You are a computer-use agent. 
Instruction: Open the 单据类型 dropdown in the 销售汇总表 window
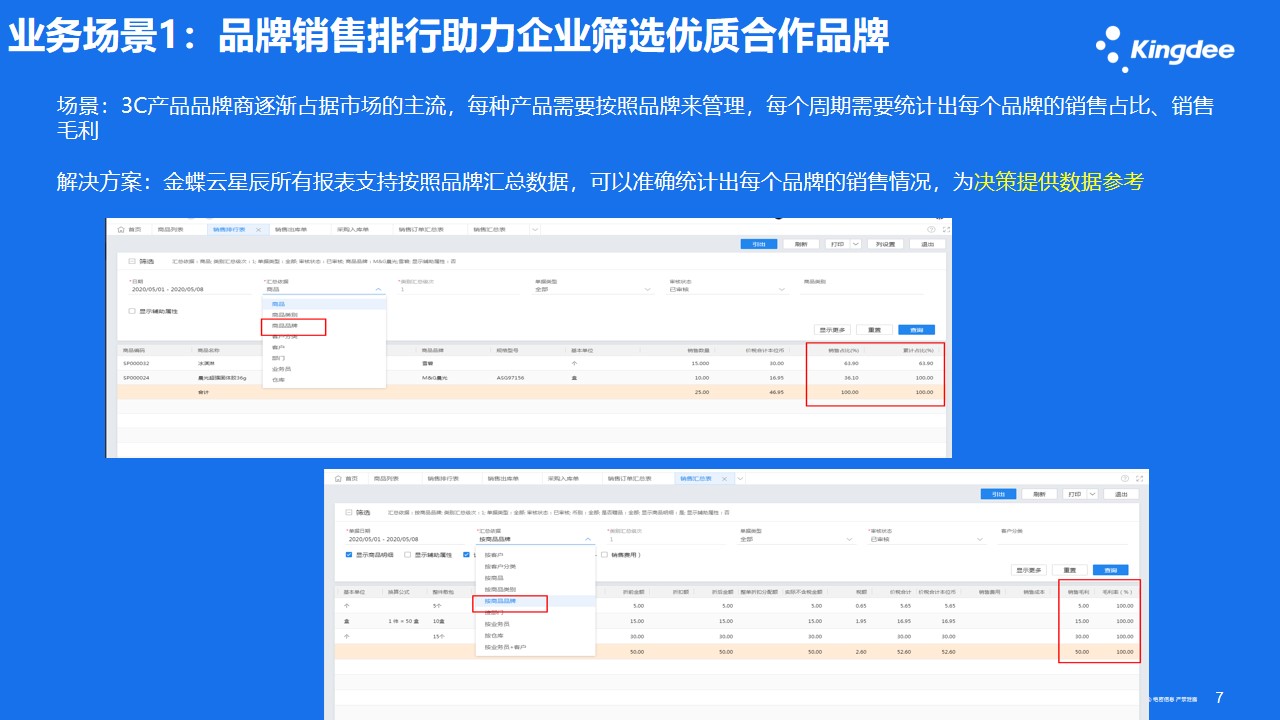pyautogui.click(x=797, y=539)
